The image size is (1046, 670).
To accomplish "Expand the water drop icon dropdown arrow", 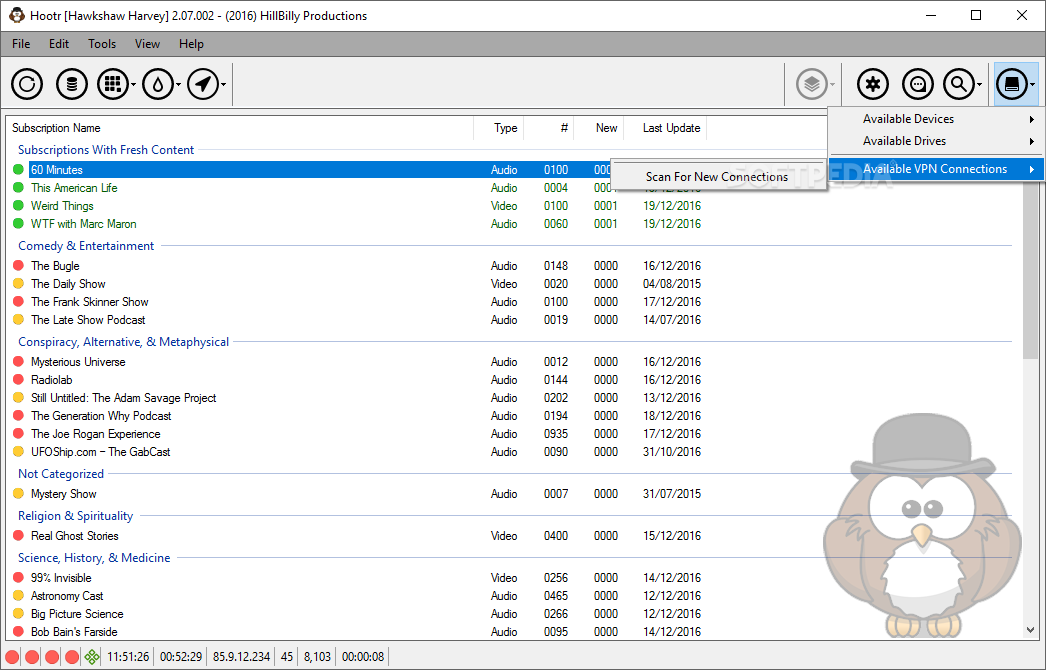I will tap(178, 85).
